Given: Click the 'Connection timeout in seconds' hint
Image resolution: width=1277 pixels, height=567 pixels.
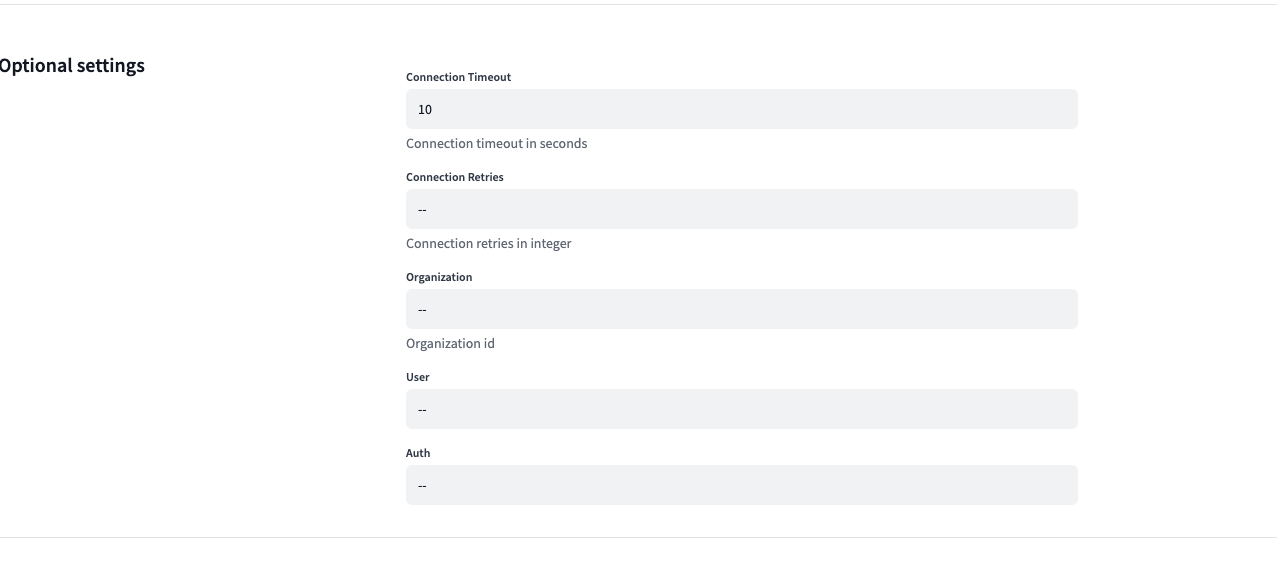Looking at the screenshot, I should tap(496, 143).
